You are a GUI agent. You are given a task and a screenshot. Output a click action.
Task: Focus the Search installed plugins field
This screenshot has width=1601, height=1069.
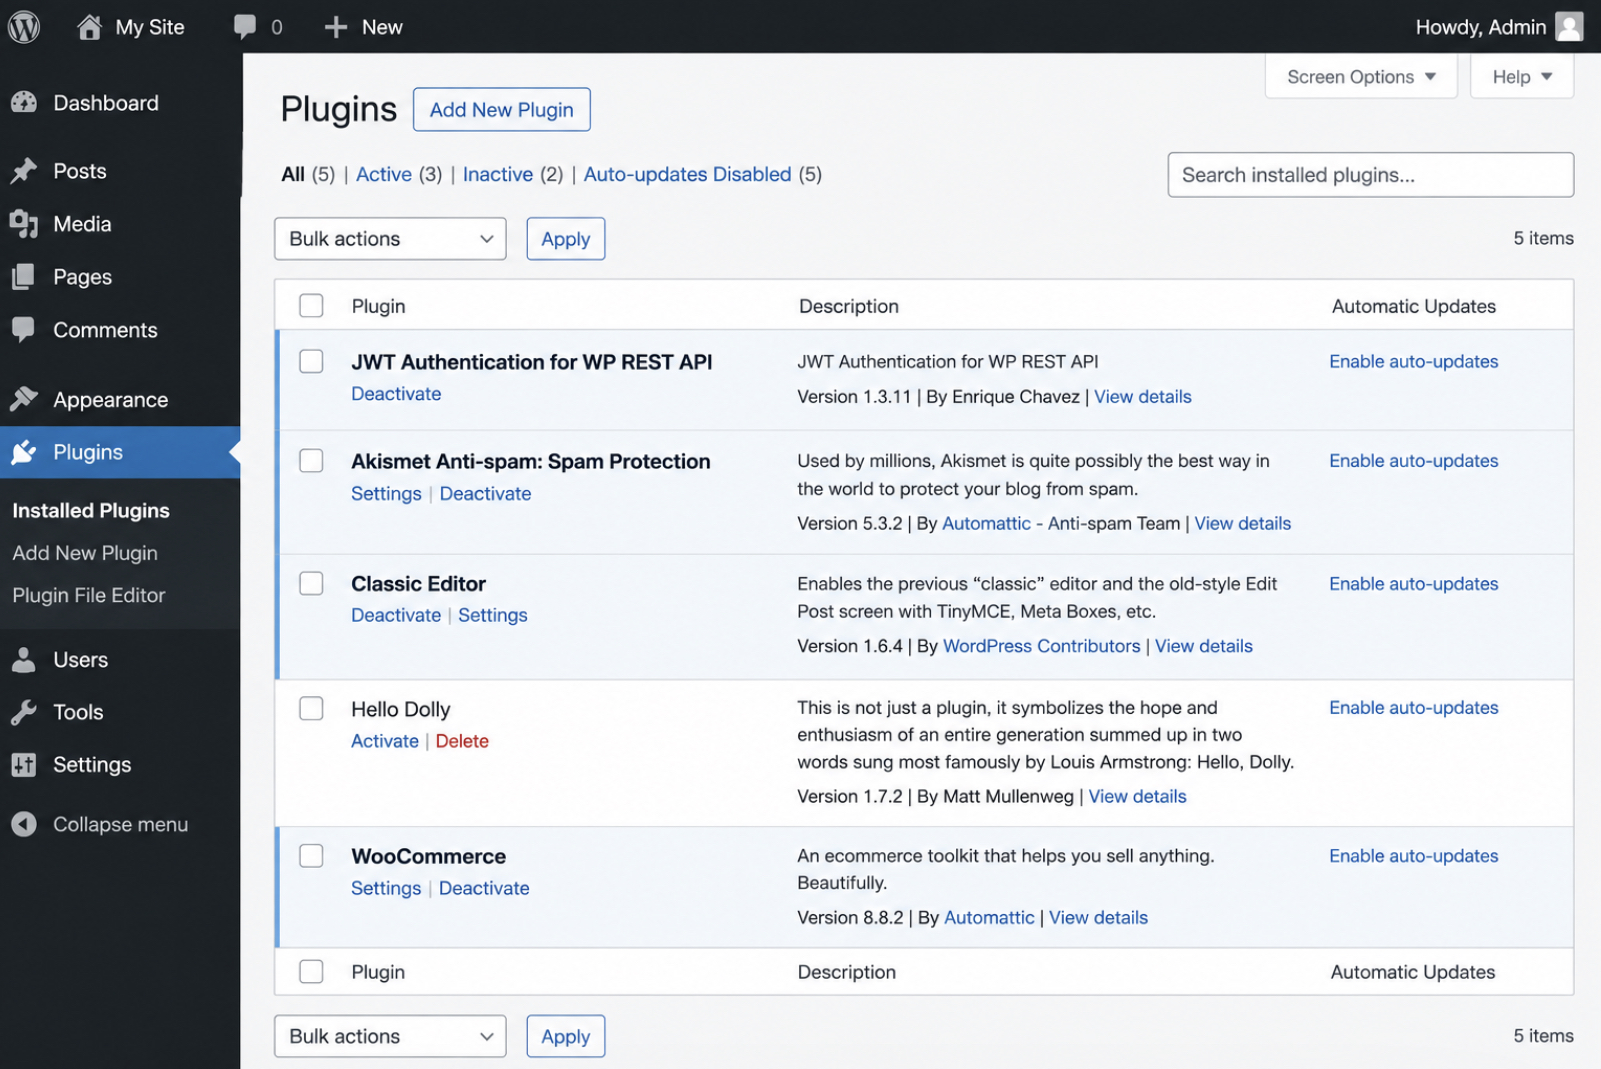click(x=1371, y=175)
